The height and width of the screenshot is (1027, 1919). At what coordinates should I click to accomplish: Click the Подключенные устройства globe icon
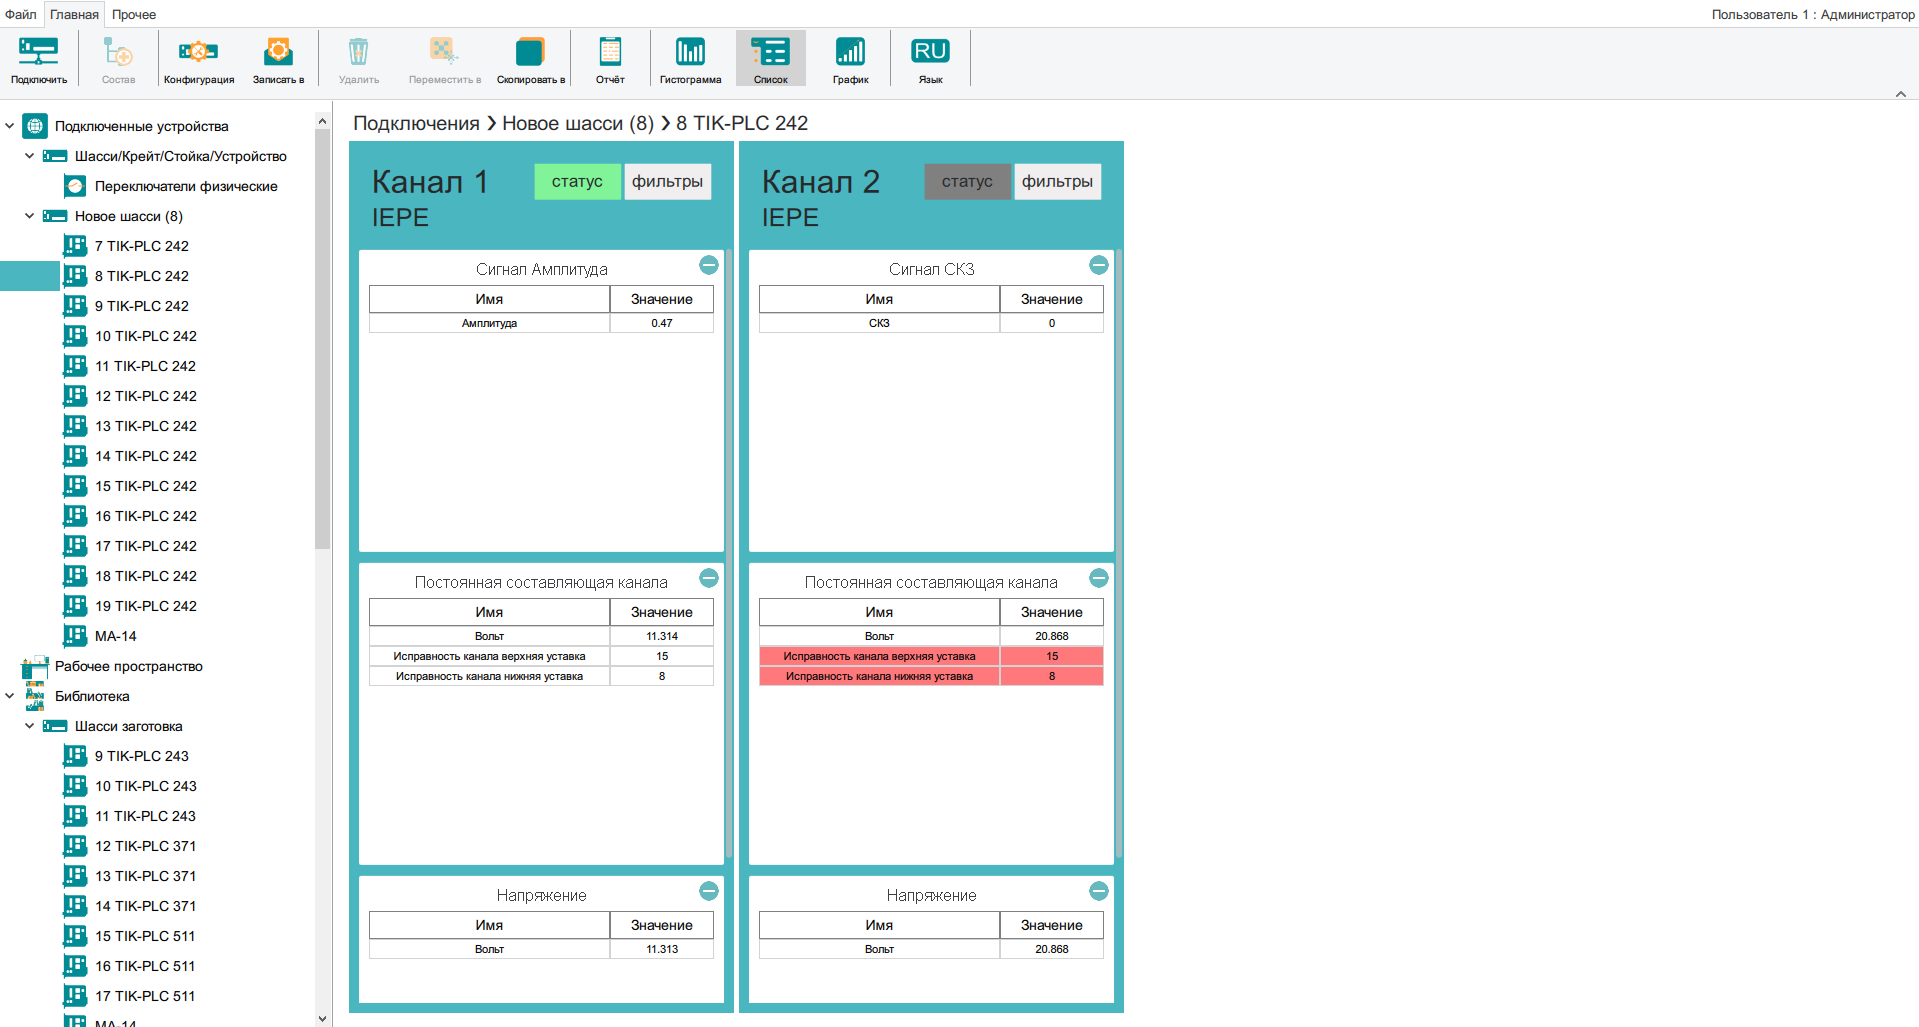click(x=35, y=126)
